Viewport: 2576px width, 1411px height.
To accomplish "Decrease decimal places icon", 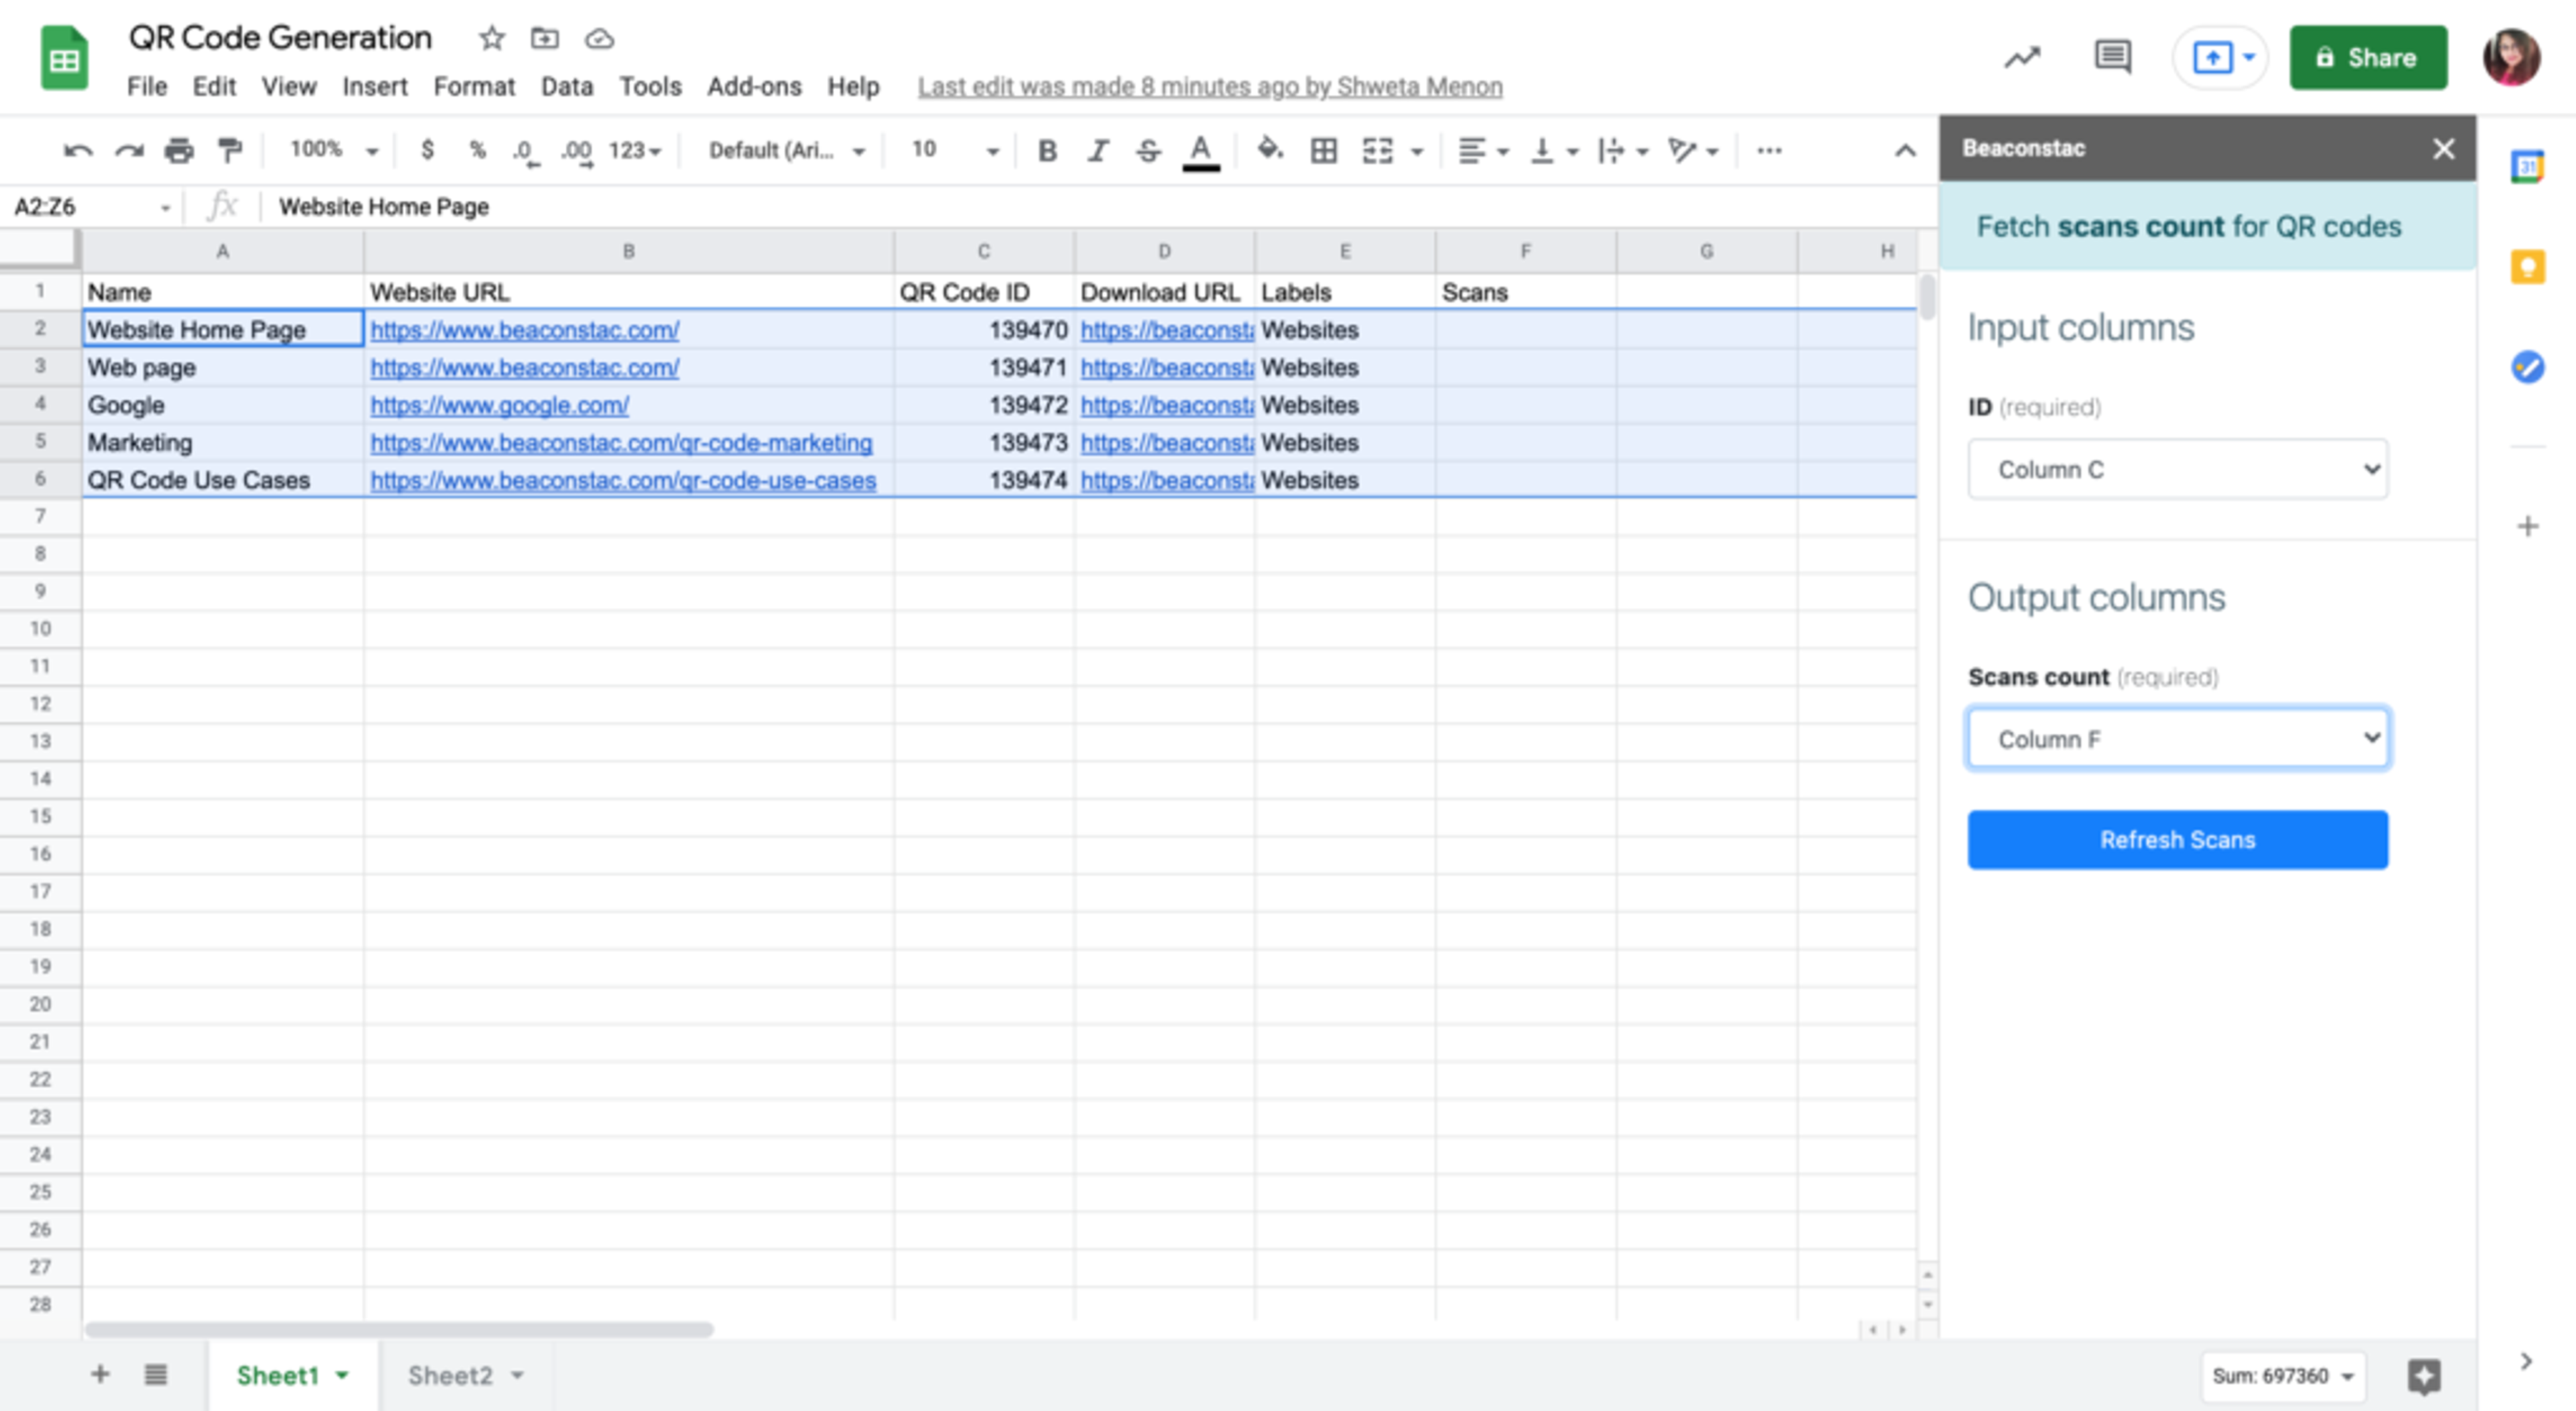I will click(525, 151).
